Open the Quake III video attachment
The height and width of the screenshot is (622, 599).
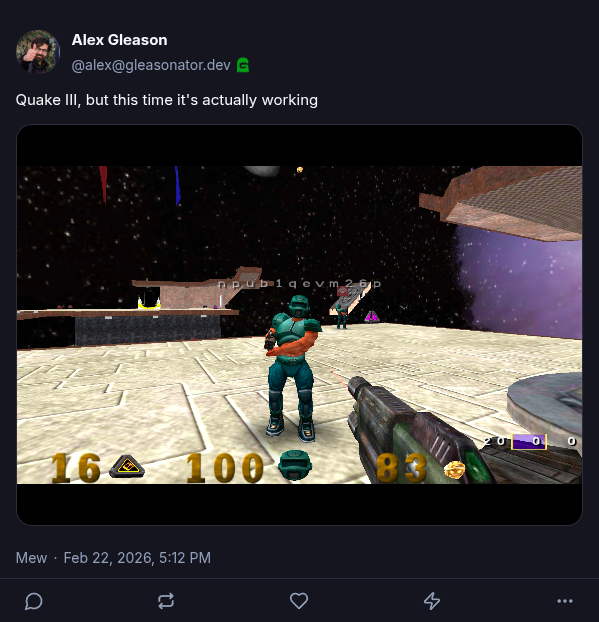click(299, 324)
